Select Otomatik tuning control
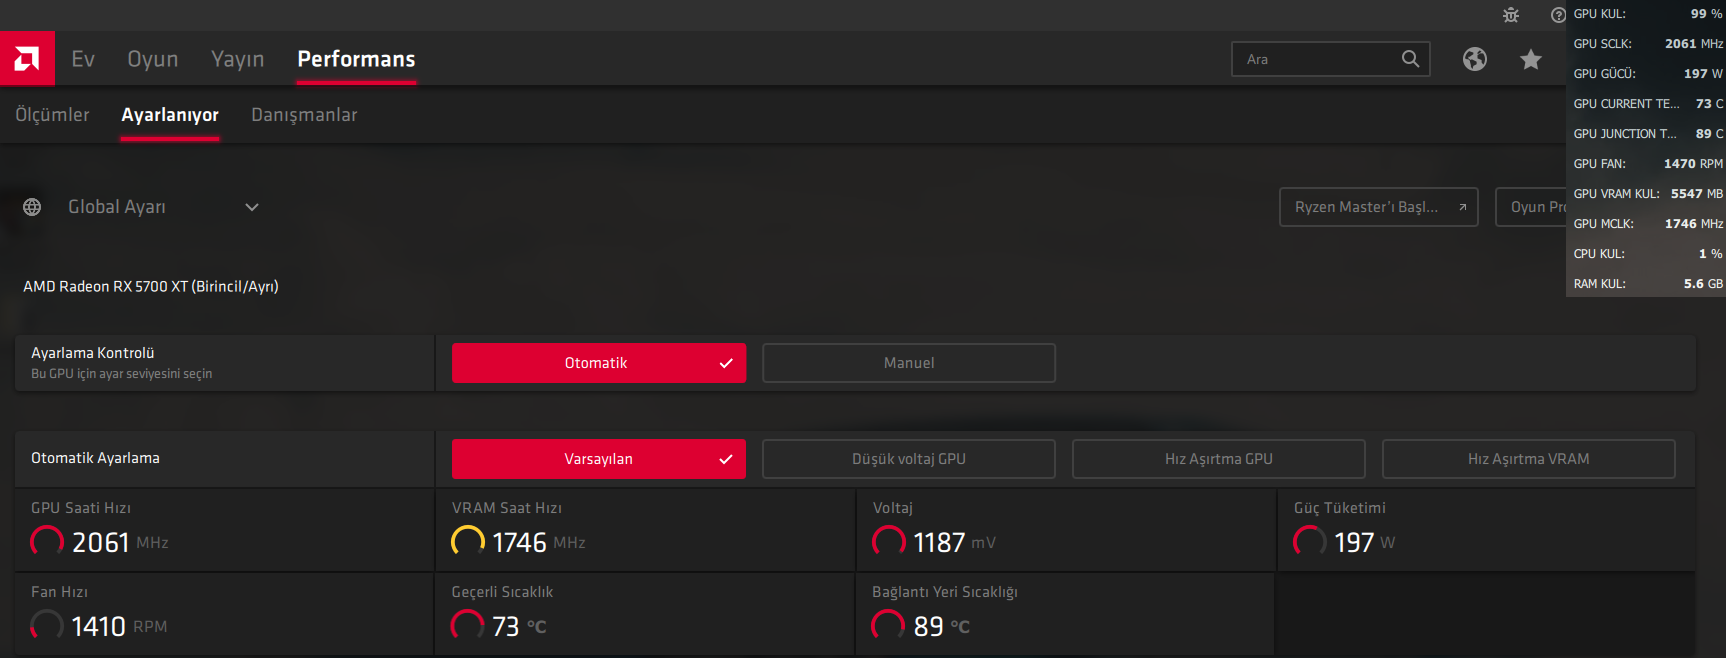 point(599,363)
